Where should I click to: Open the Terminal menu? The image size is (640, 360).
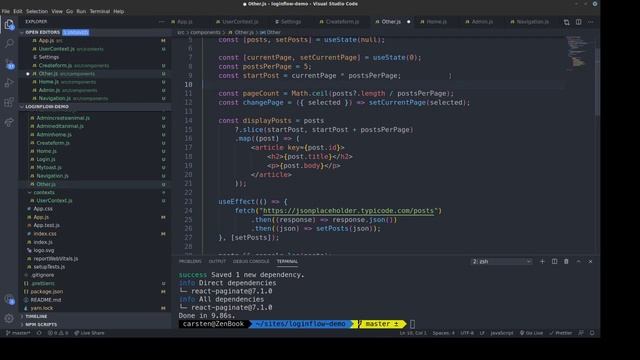(100, 11)
